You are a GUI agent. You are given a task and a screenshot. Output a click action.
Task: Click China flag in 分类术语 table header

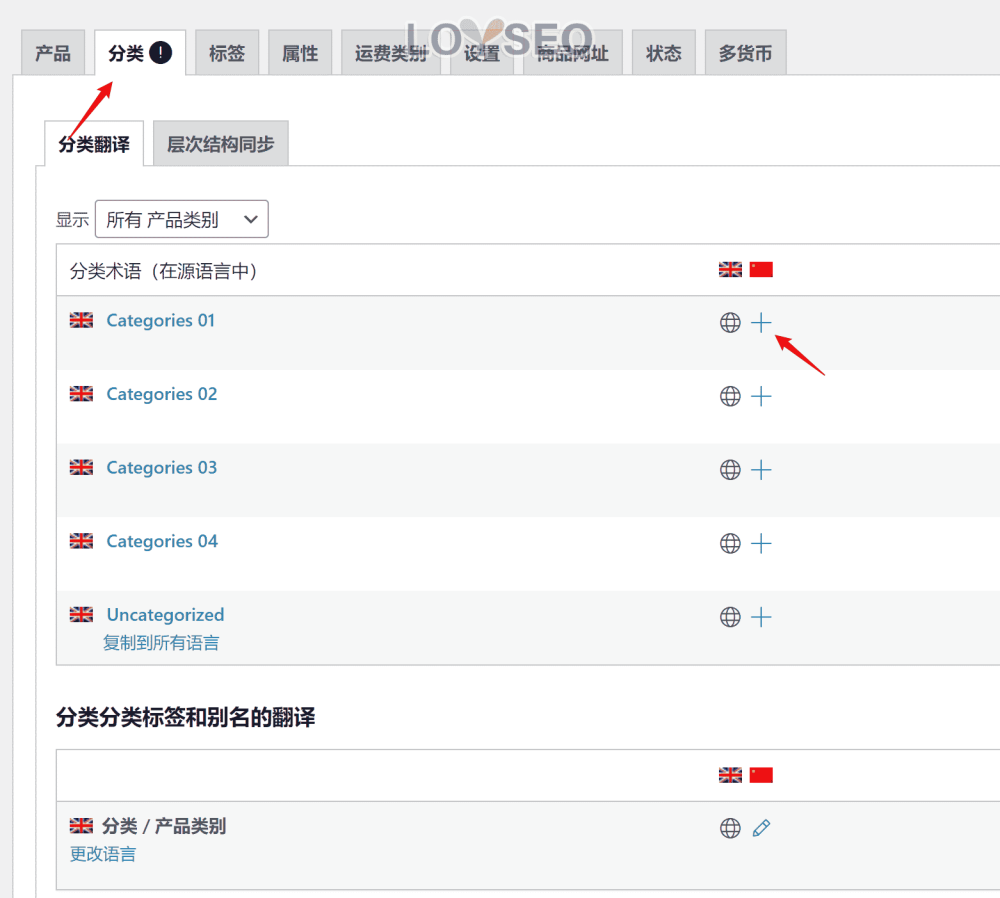[761, 270]
